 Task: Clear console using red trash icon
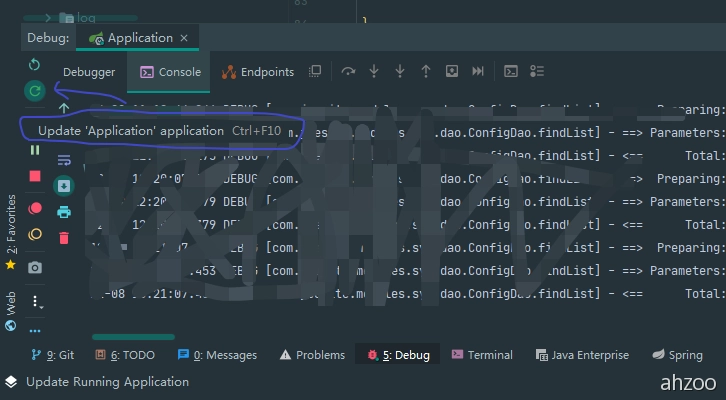click(x=64, y=238)
